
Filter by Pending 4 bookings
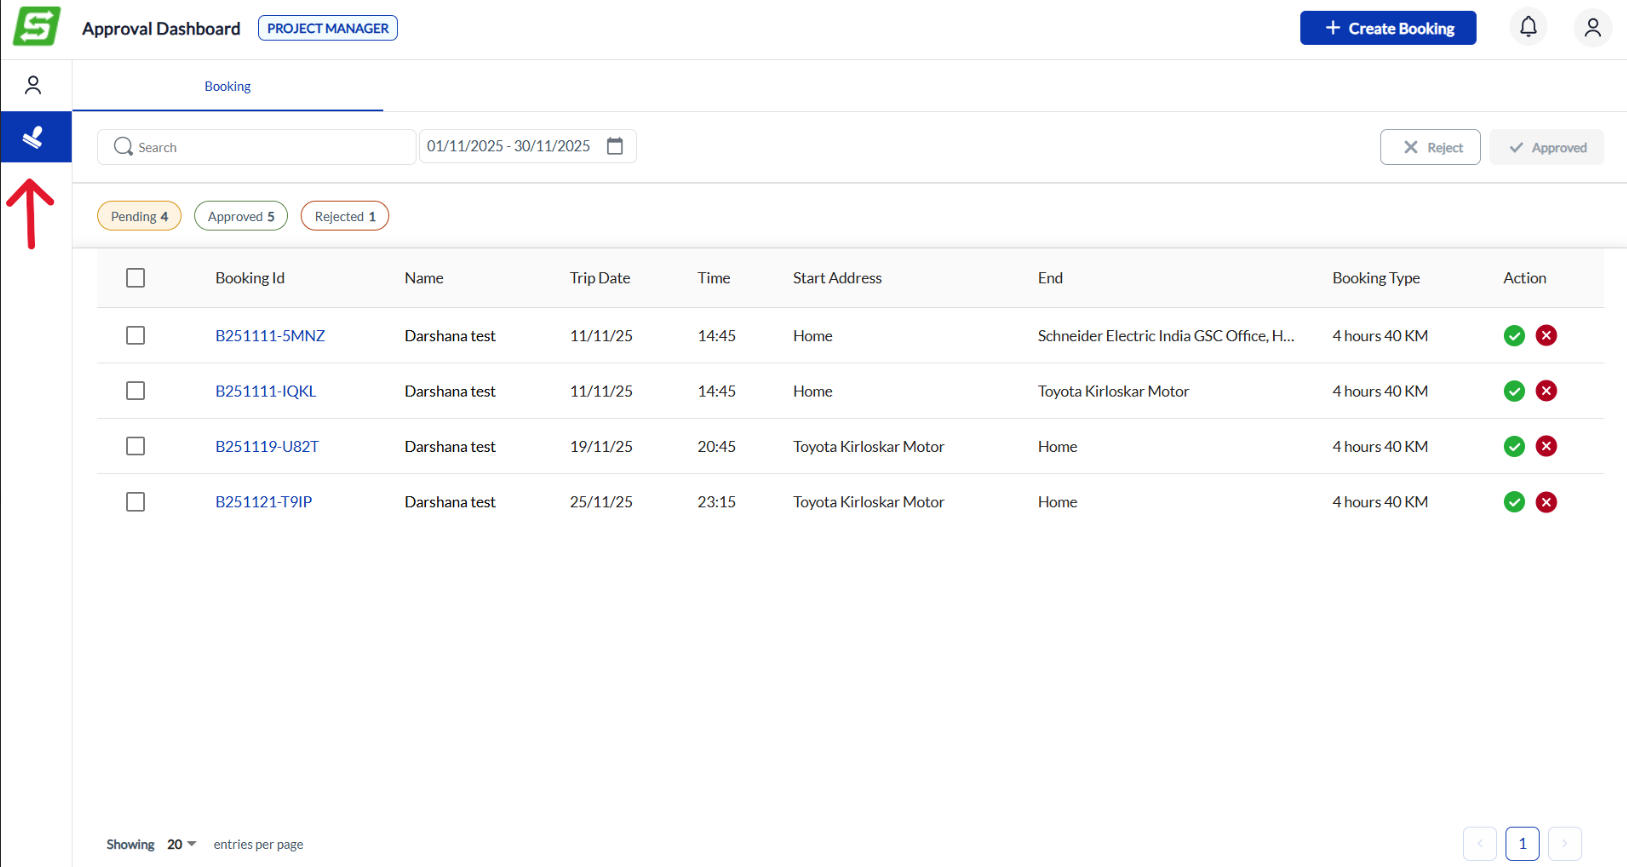(139, 216)
